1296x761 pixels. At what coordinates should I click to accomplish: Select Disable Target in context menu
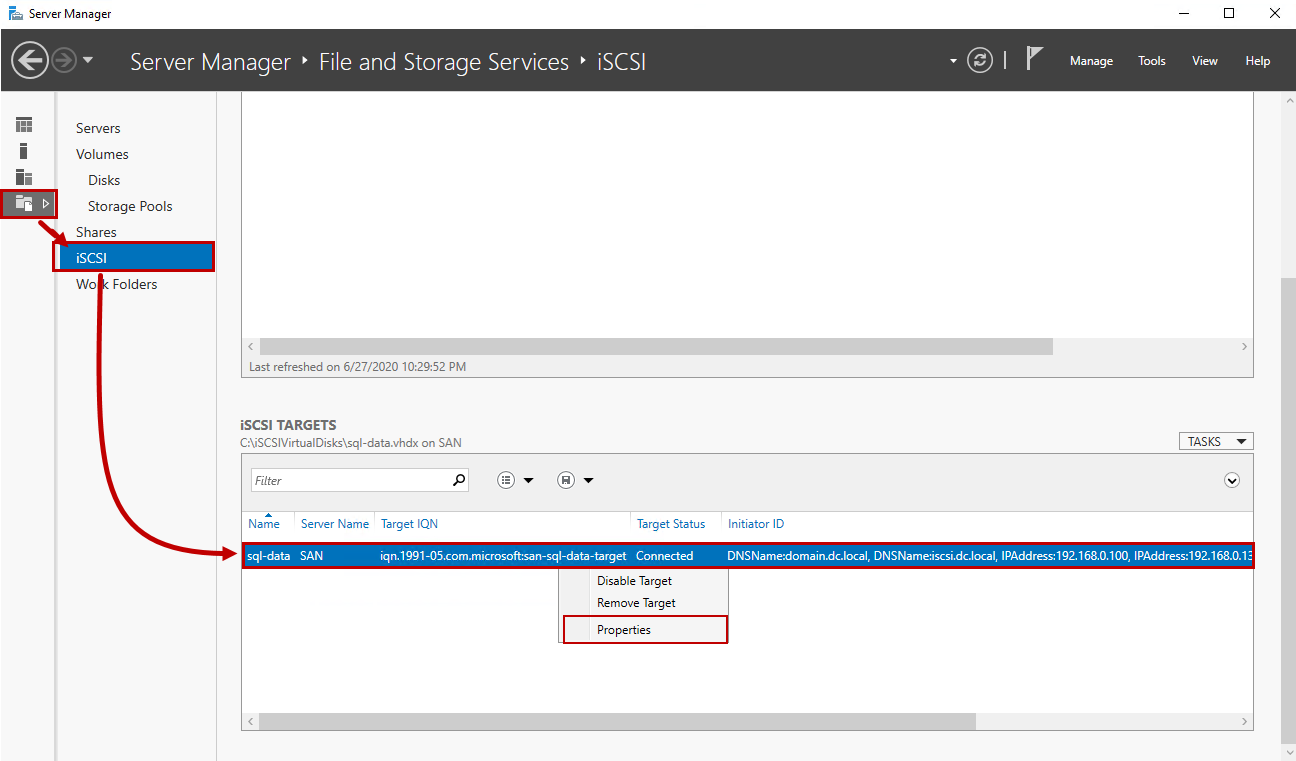coord(634,581)
